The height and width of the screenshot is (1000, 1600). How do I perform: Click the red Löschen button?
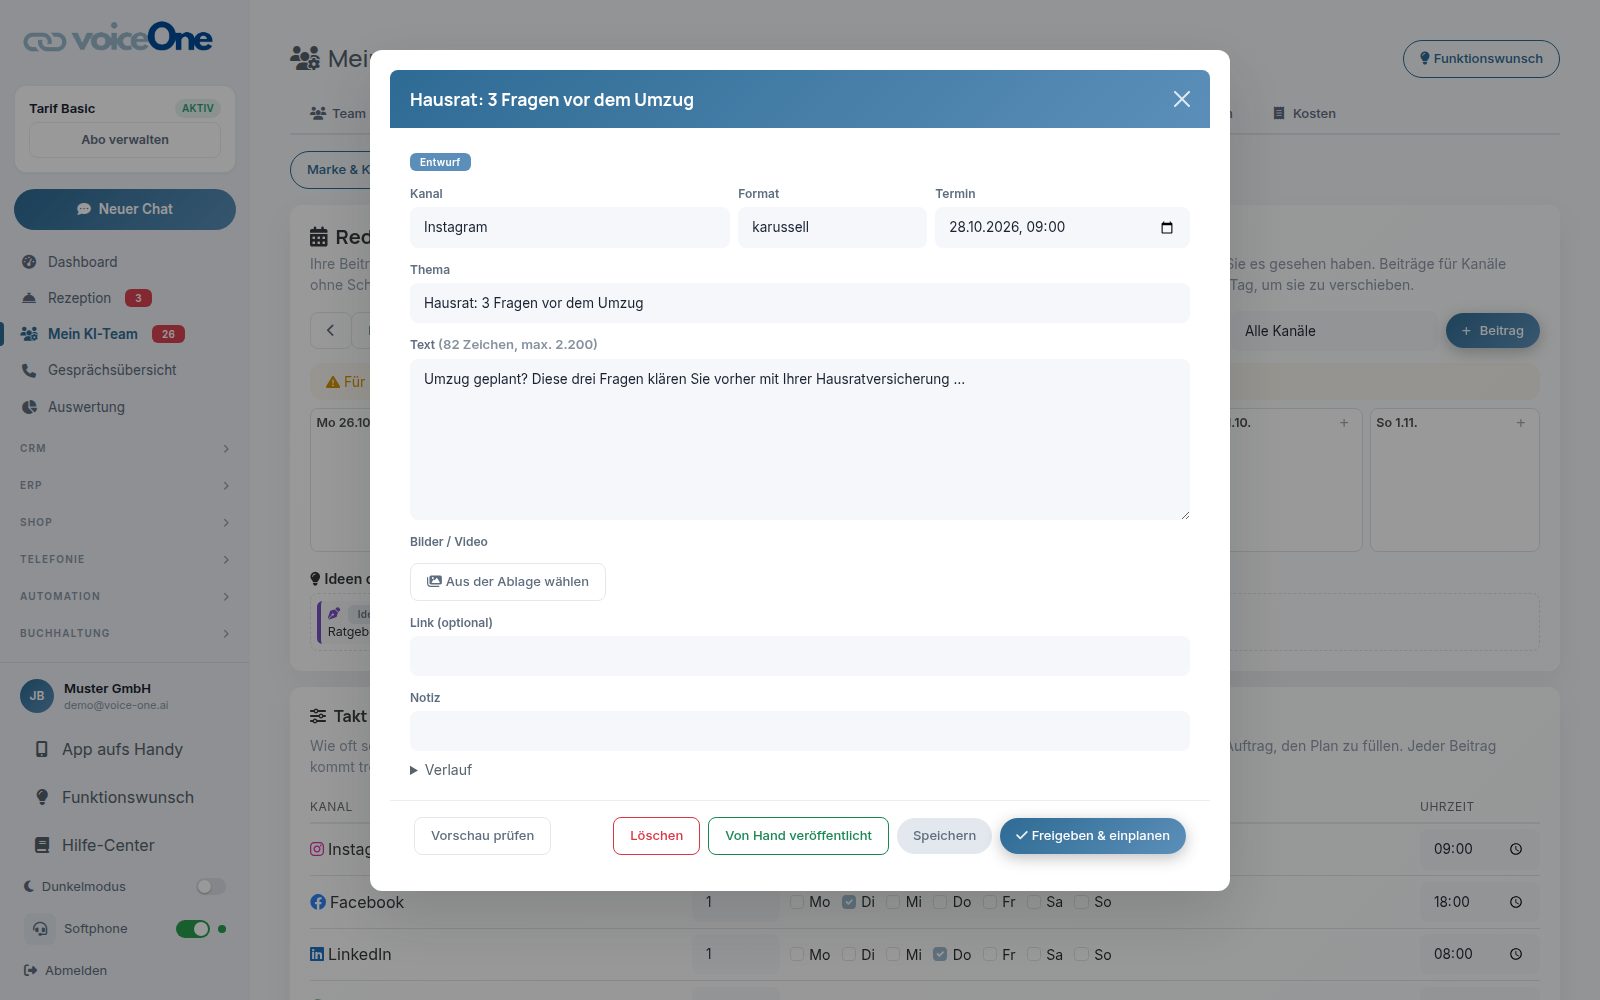click(656, 836)
